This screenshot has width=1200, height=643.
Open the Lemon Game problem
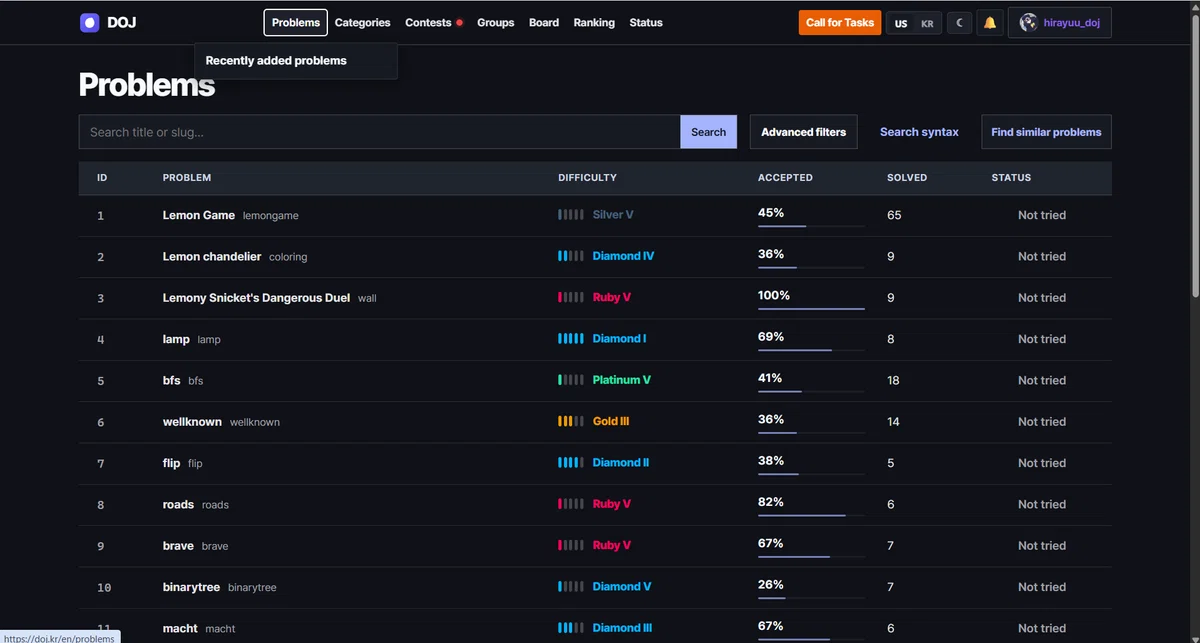199,215
